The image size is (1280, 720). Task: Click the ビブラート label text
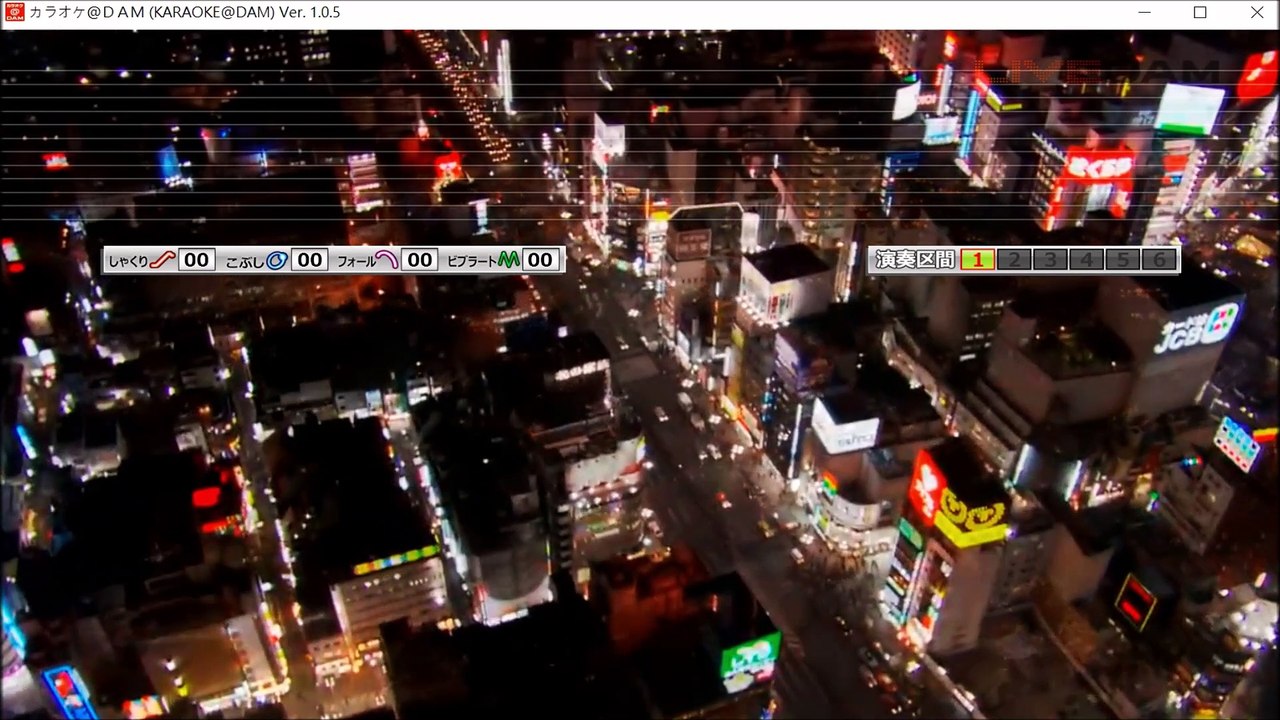coord(472,261)
